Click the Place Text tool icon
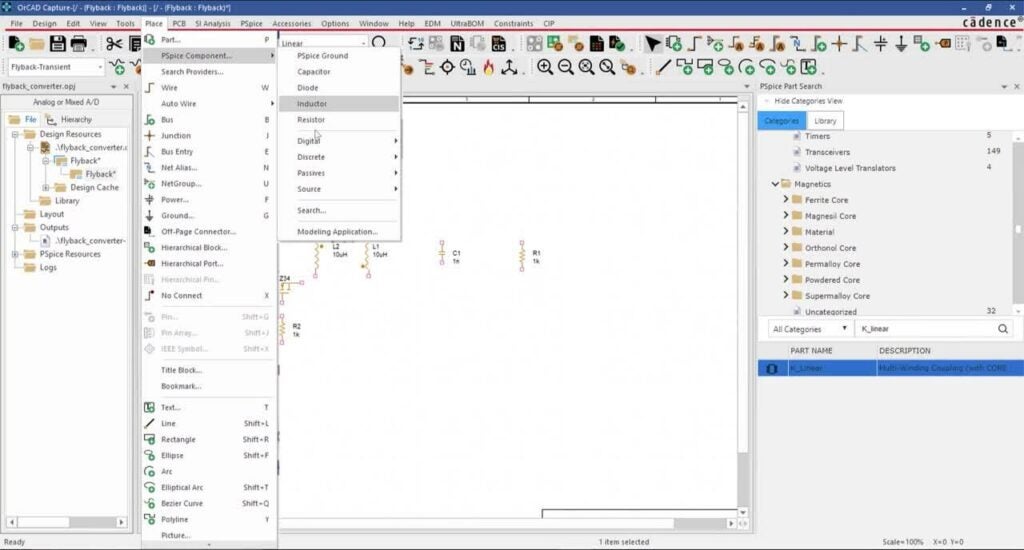Screen dimensions: 1024x550 808,67
